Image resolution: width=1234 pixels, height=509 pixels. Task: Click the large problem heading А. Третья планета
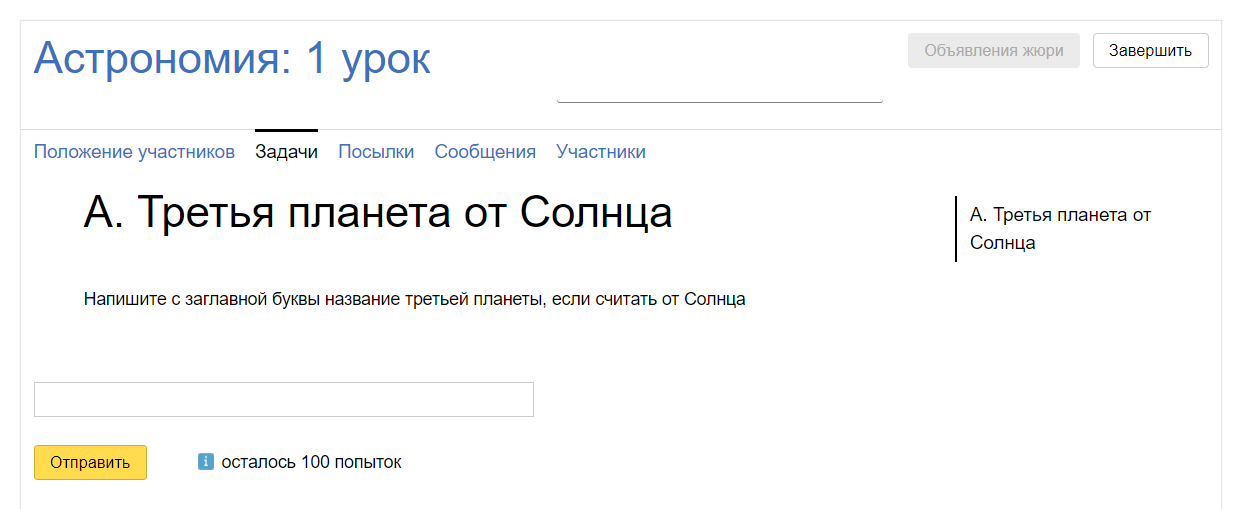(378, 213)
